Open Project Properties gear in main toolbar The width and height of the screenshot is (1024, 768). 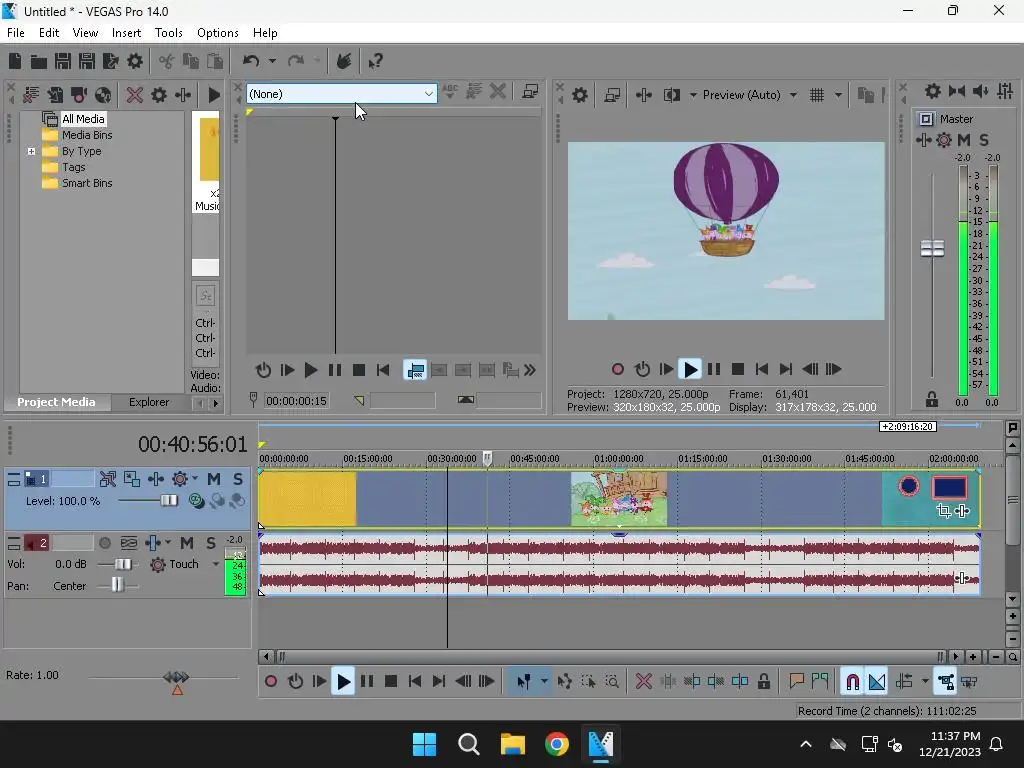pyautogui.click(x=135, y=61)
